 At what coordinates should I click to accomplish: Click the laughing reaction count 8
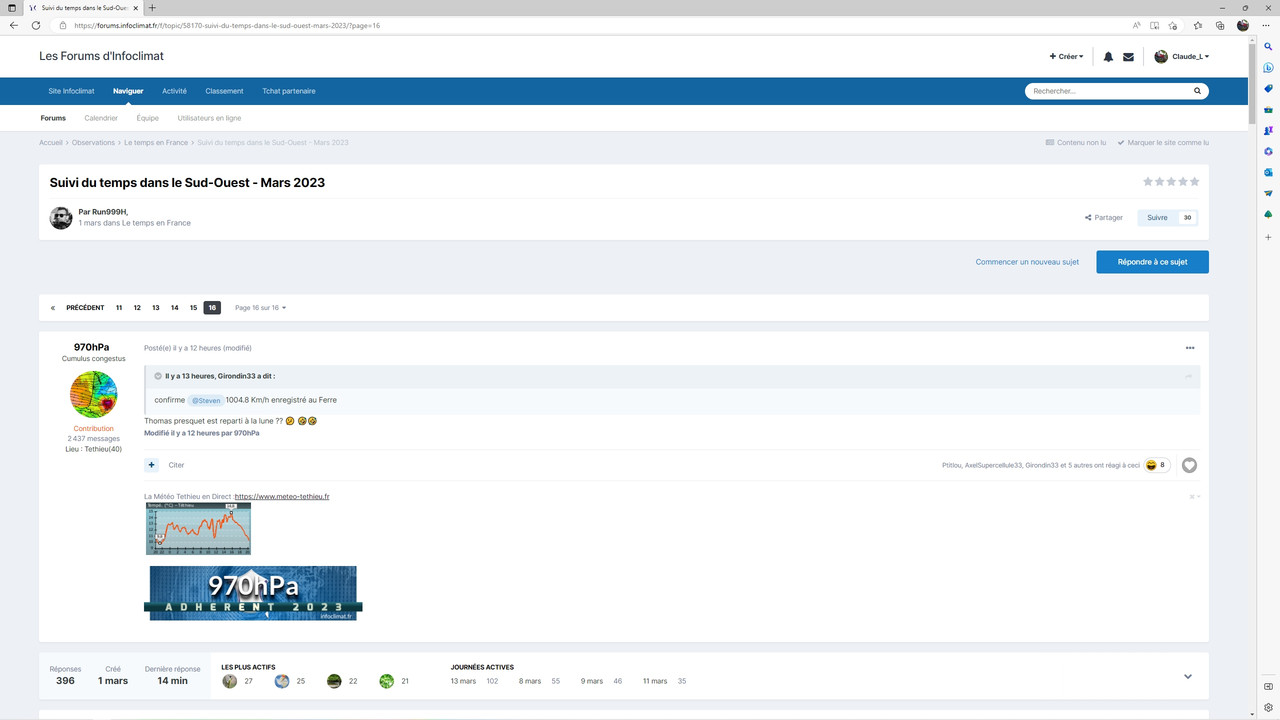(1157, 465)
